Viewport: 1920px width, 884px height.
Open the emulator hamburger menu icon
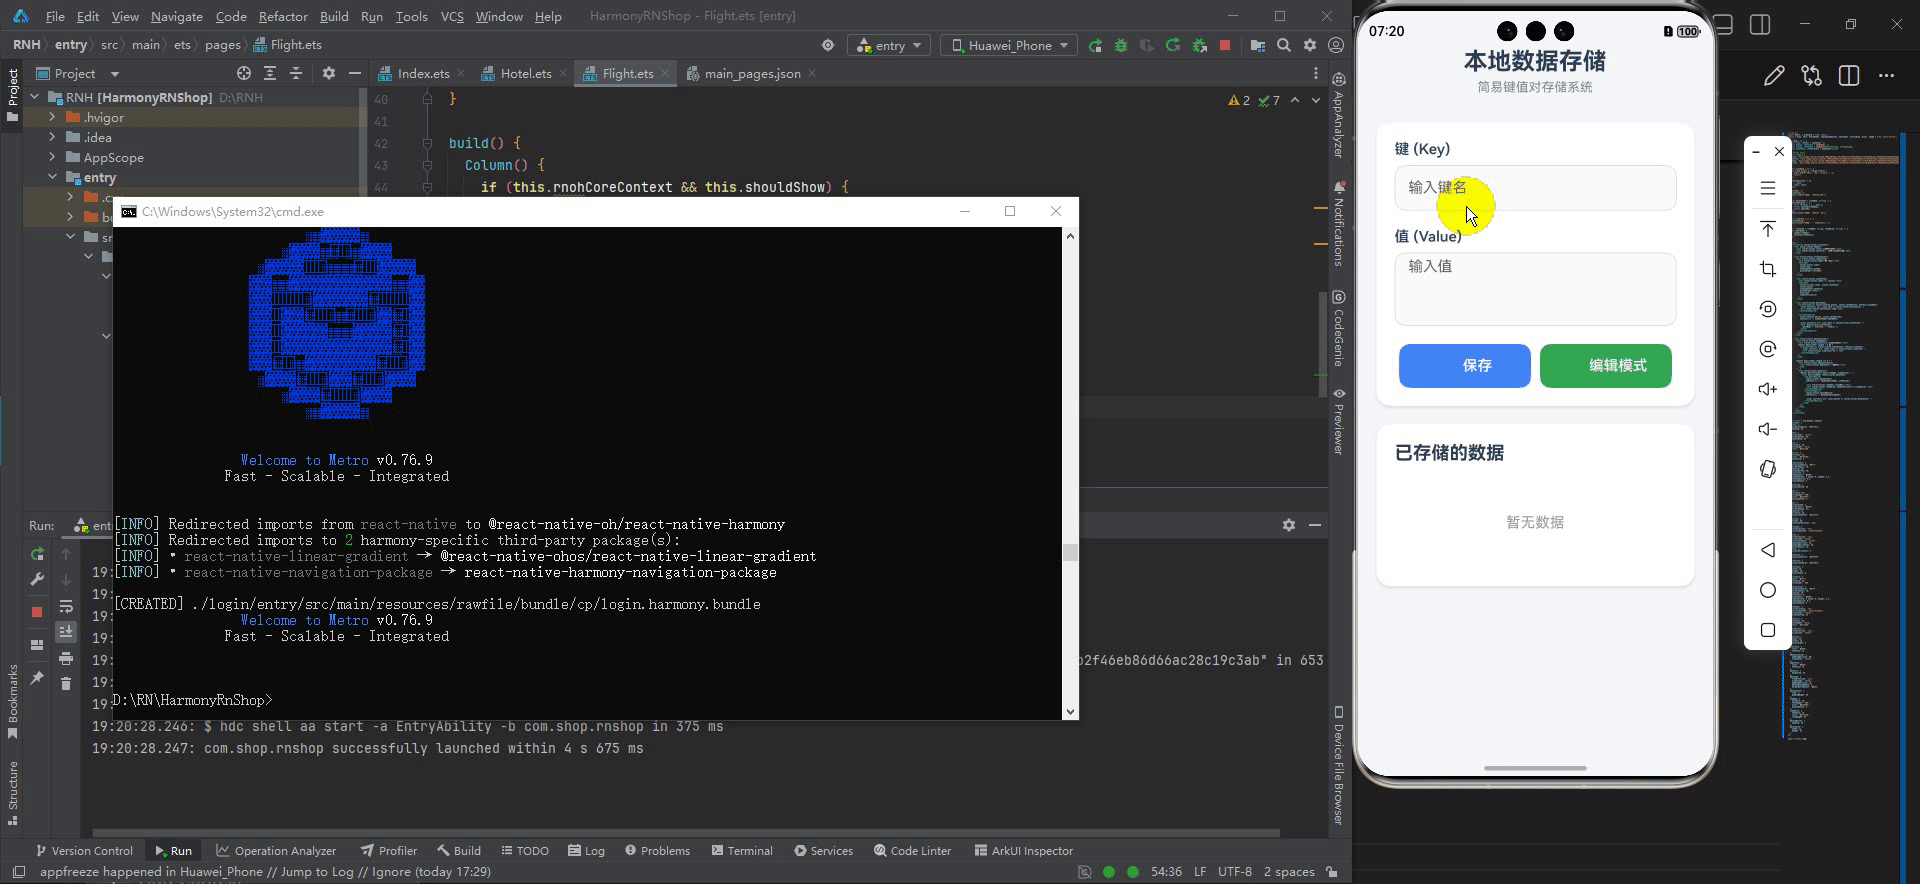[1768, 188]
